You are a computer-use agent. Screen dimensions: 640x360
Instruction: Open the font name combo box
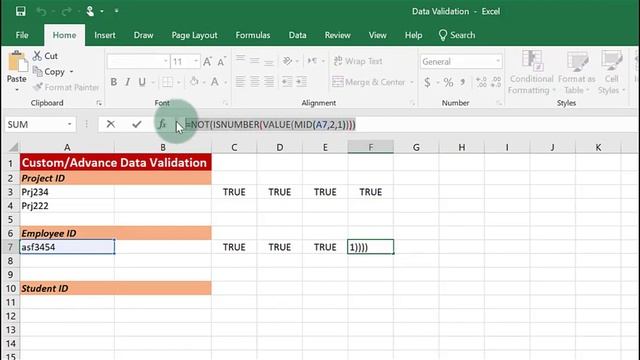[138, 61]
